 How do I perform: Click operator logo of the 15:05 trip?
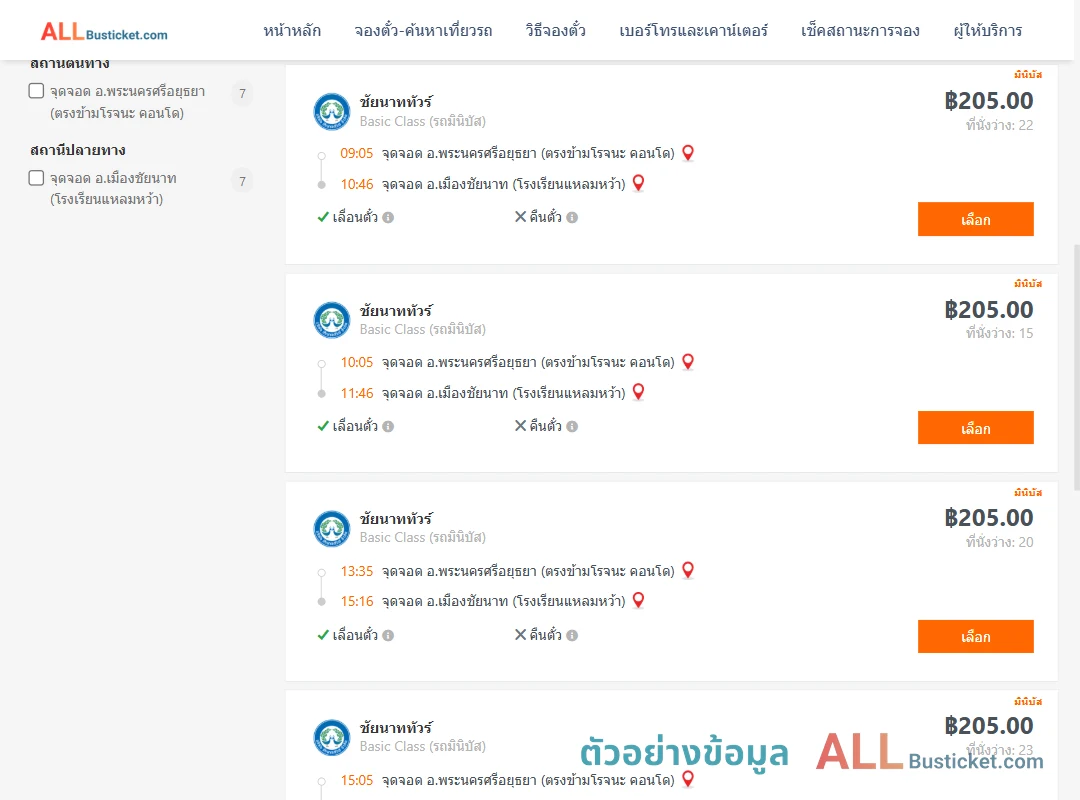pyautogui.click(x=332, y=738)
